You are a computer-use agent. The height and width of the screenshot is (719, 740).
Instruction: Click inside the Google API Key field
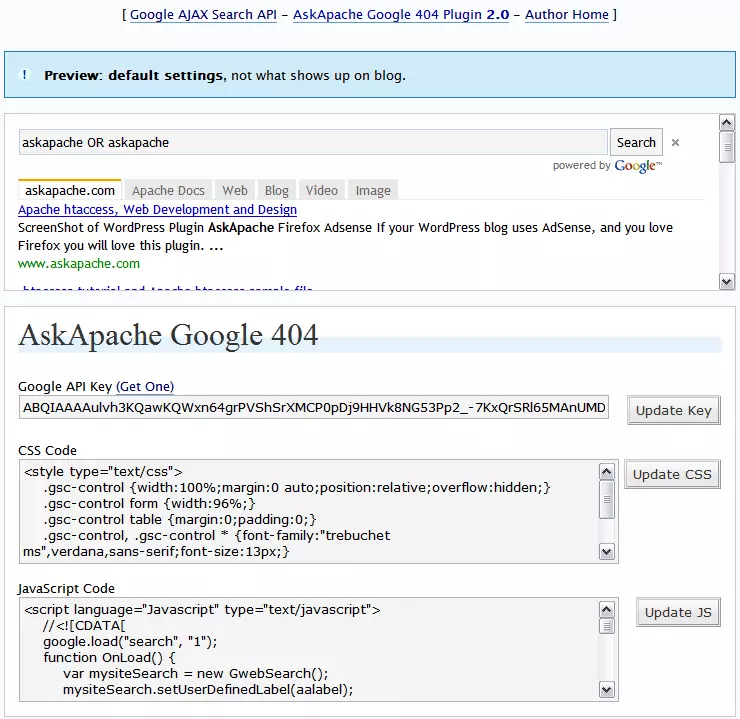313,408
